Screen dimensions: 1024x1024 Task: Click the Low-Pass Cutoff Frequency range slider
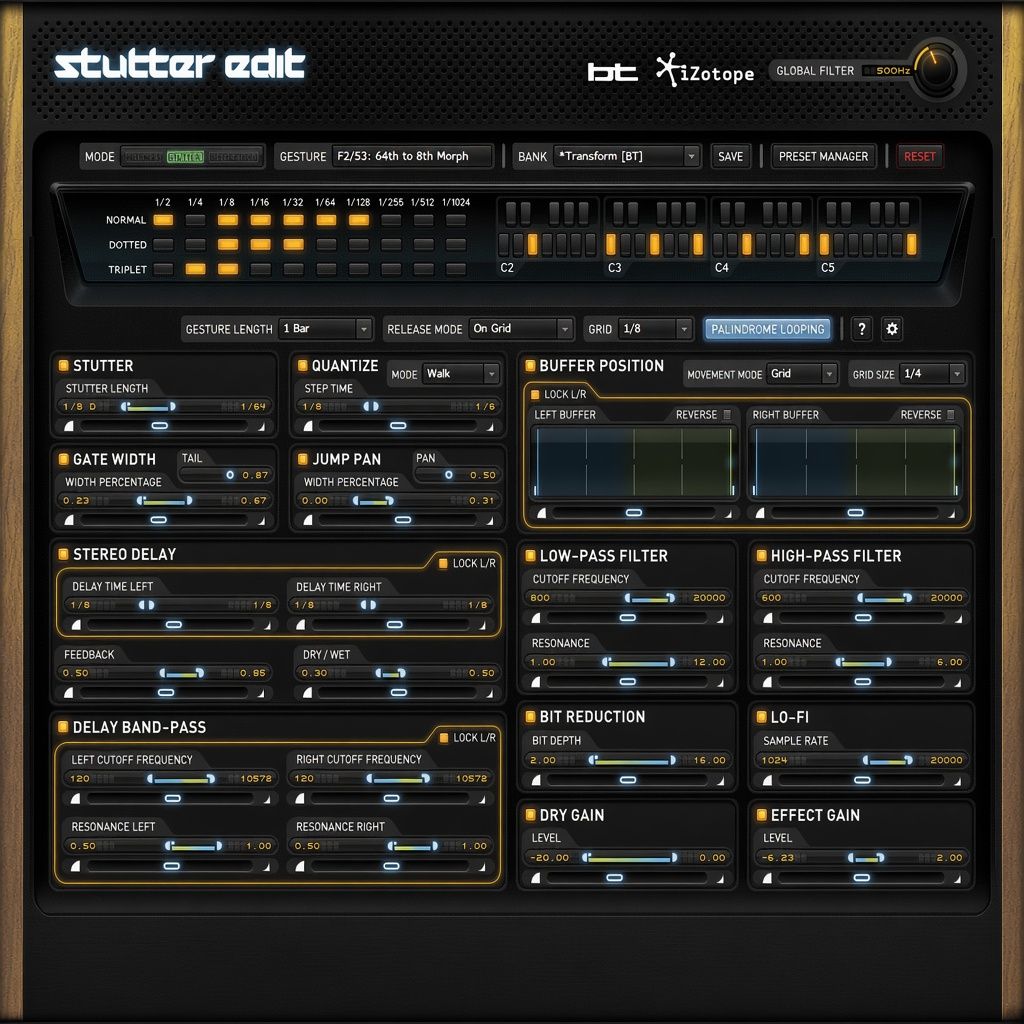650,598
